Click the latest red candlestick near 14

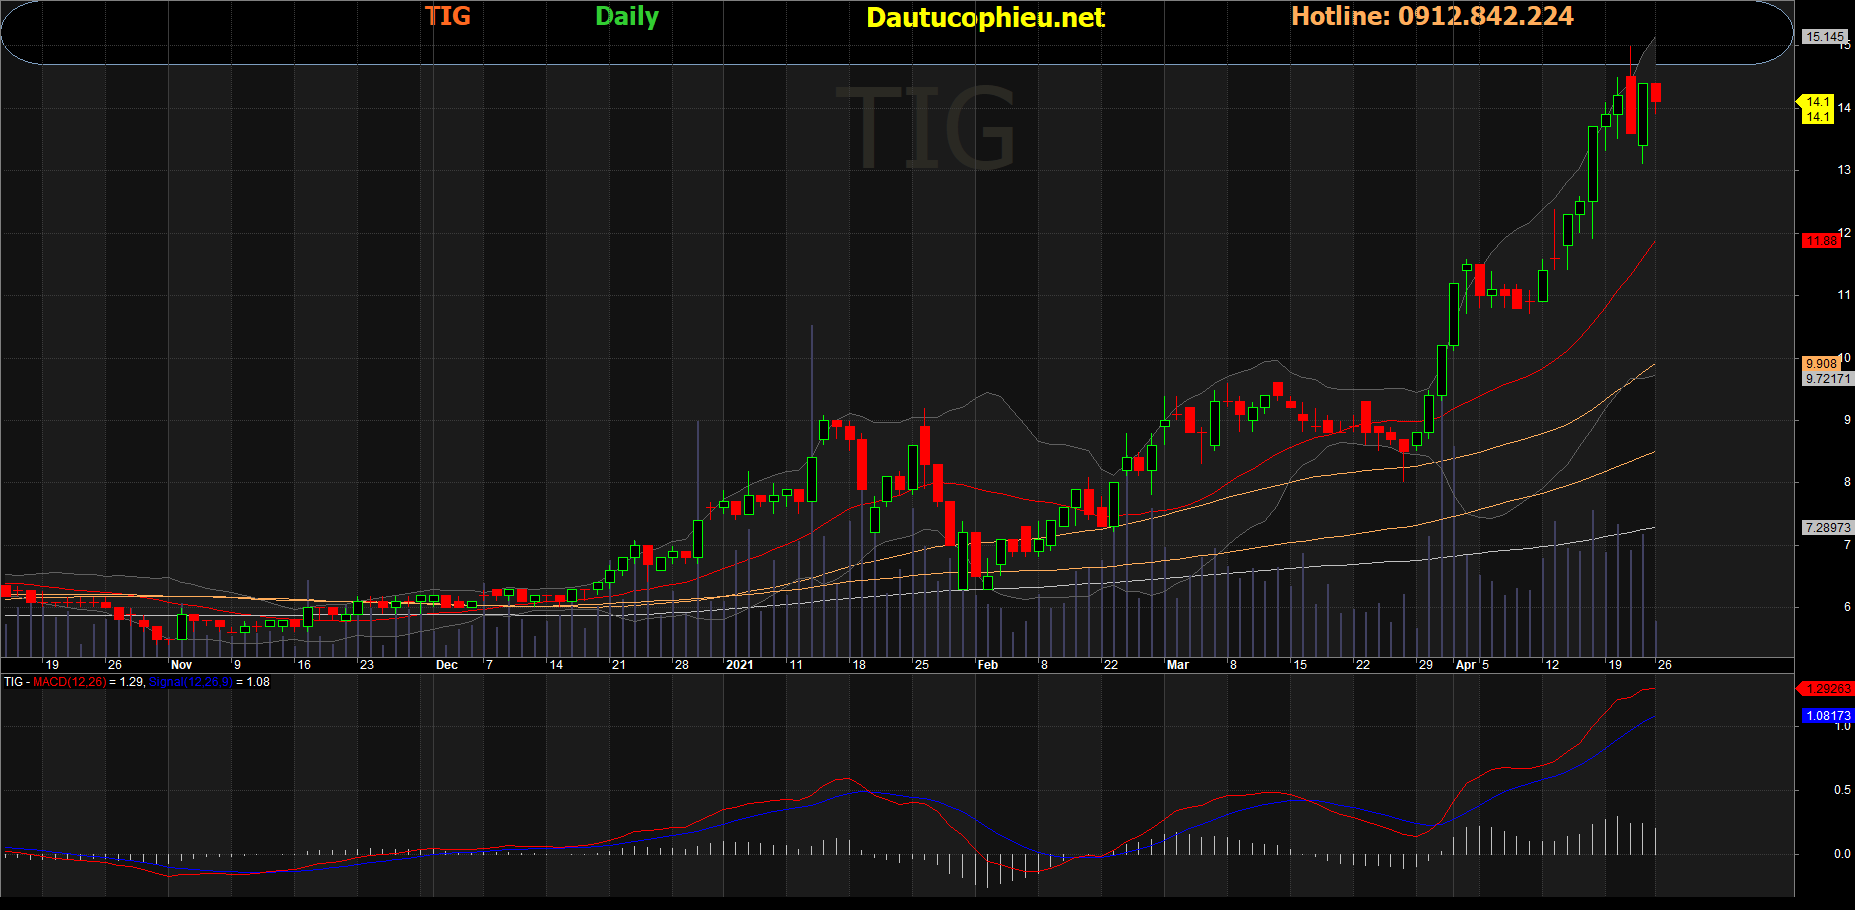(x=1656, y=92)
